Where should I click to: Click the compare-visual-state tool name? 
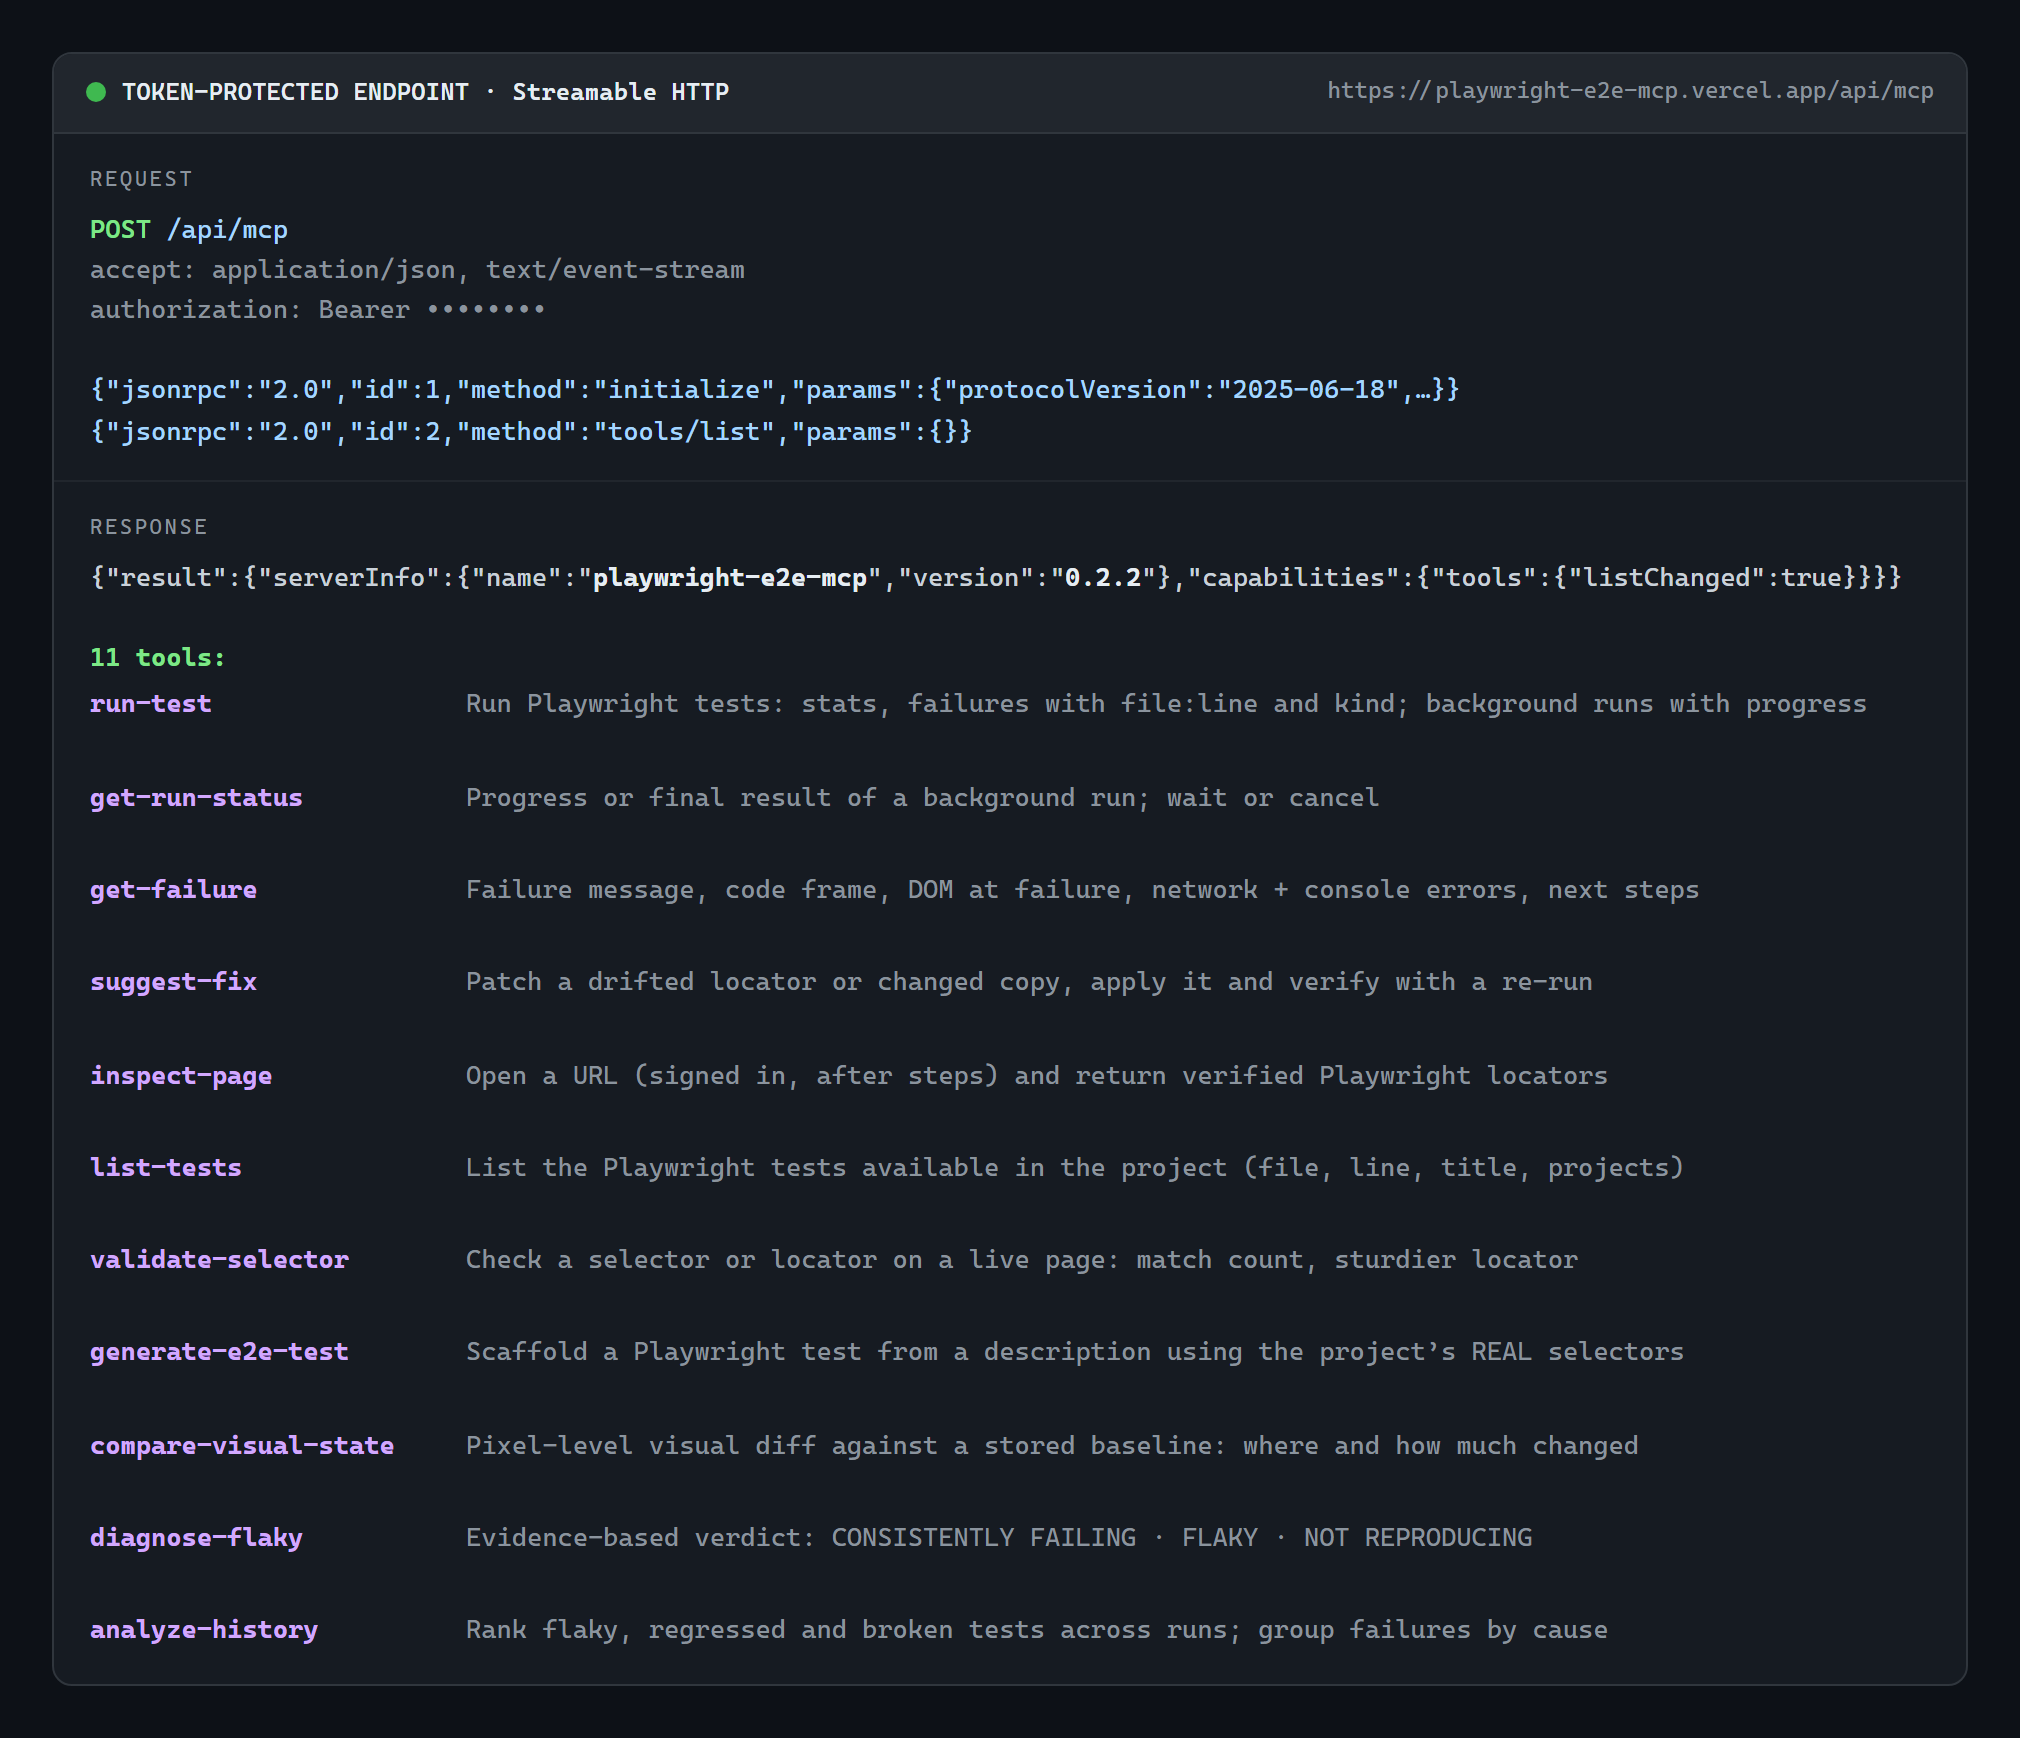point(242,1446)
